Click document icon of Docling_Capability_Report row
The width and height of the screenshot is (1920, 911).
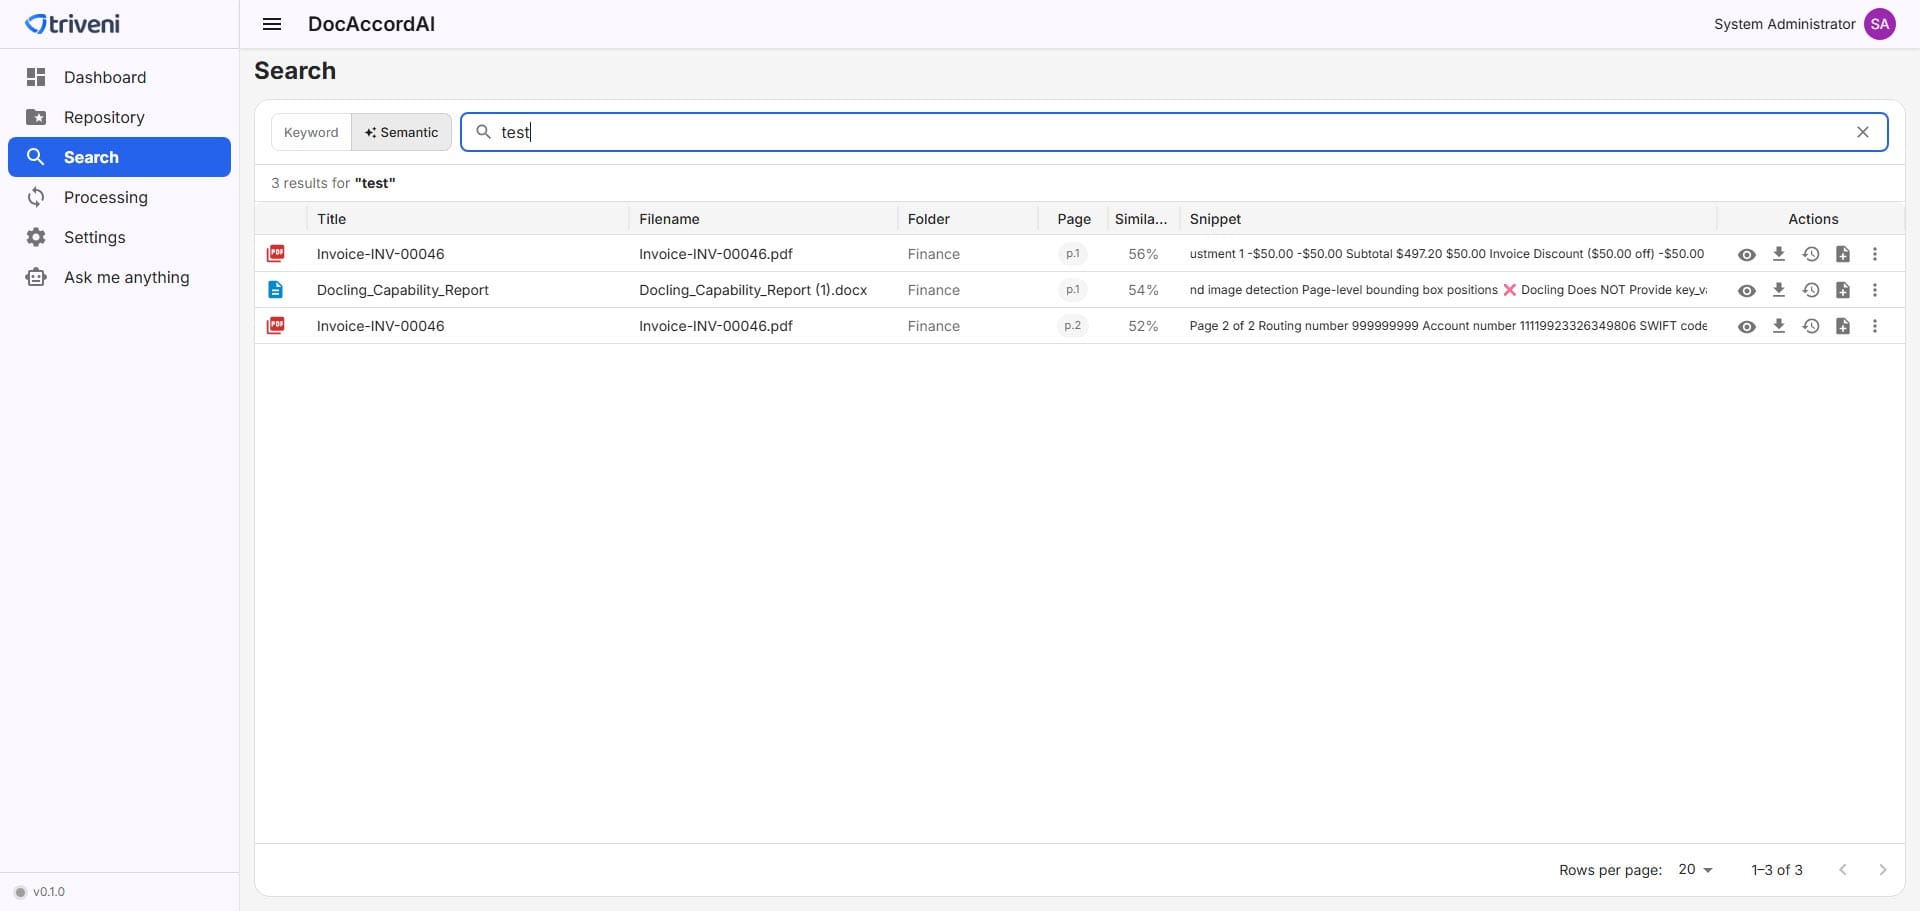[x=276, y=290]
